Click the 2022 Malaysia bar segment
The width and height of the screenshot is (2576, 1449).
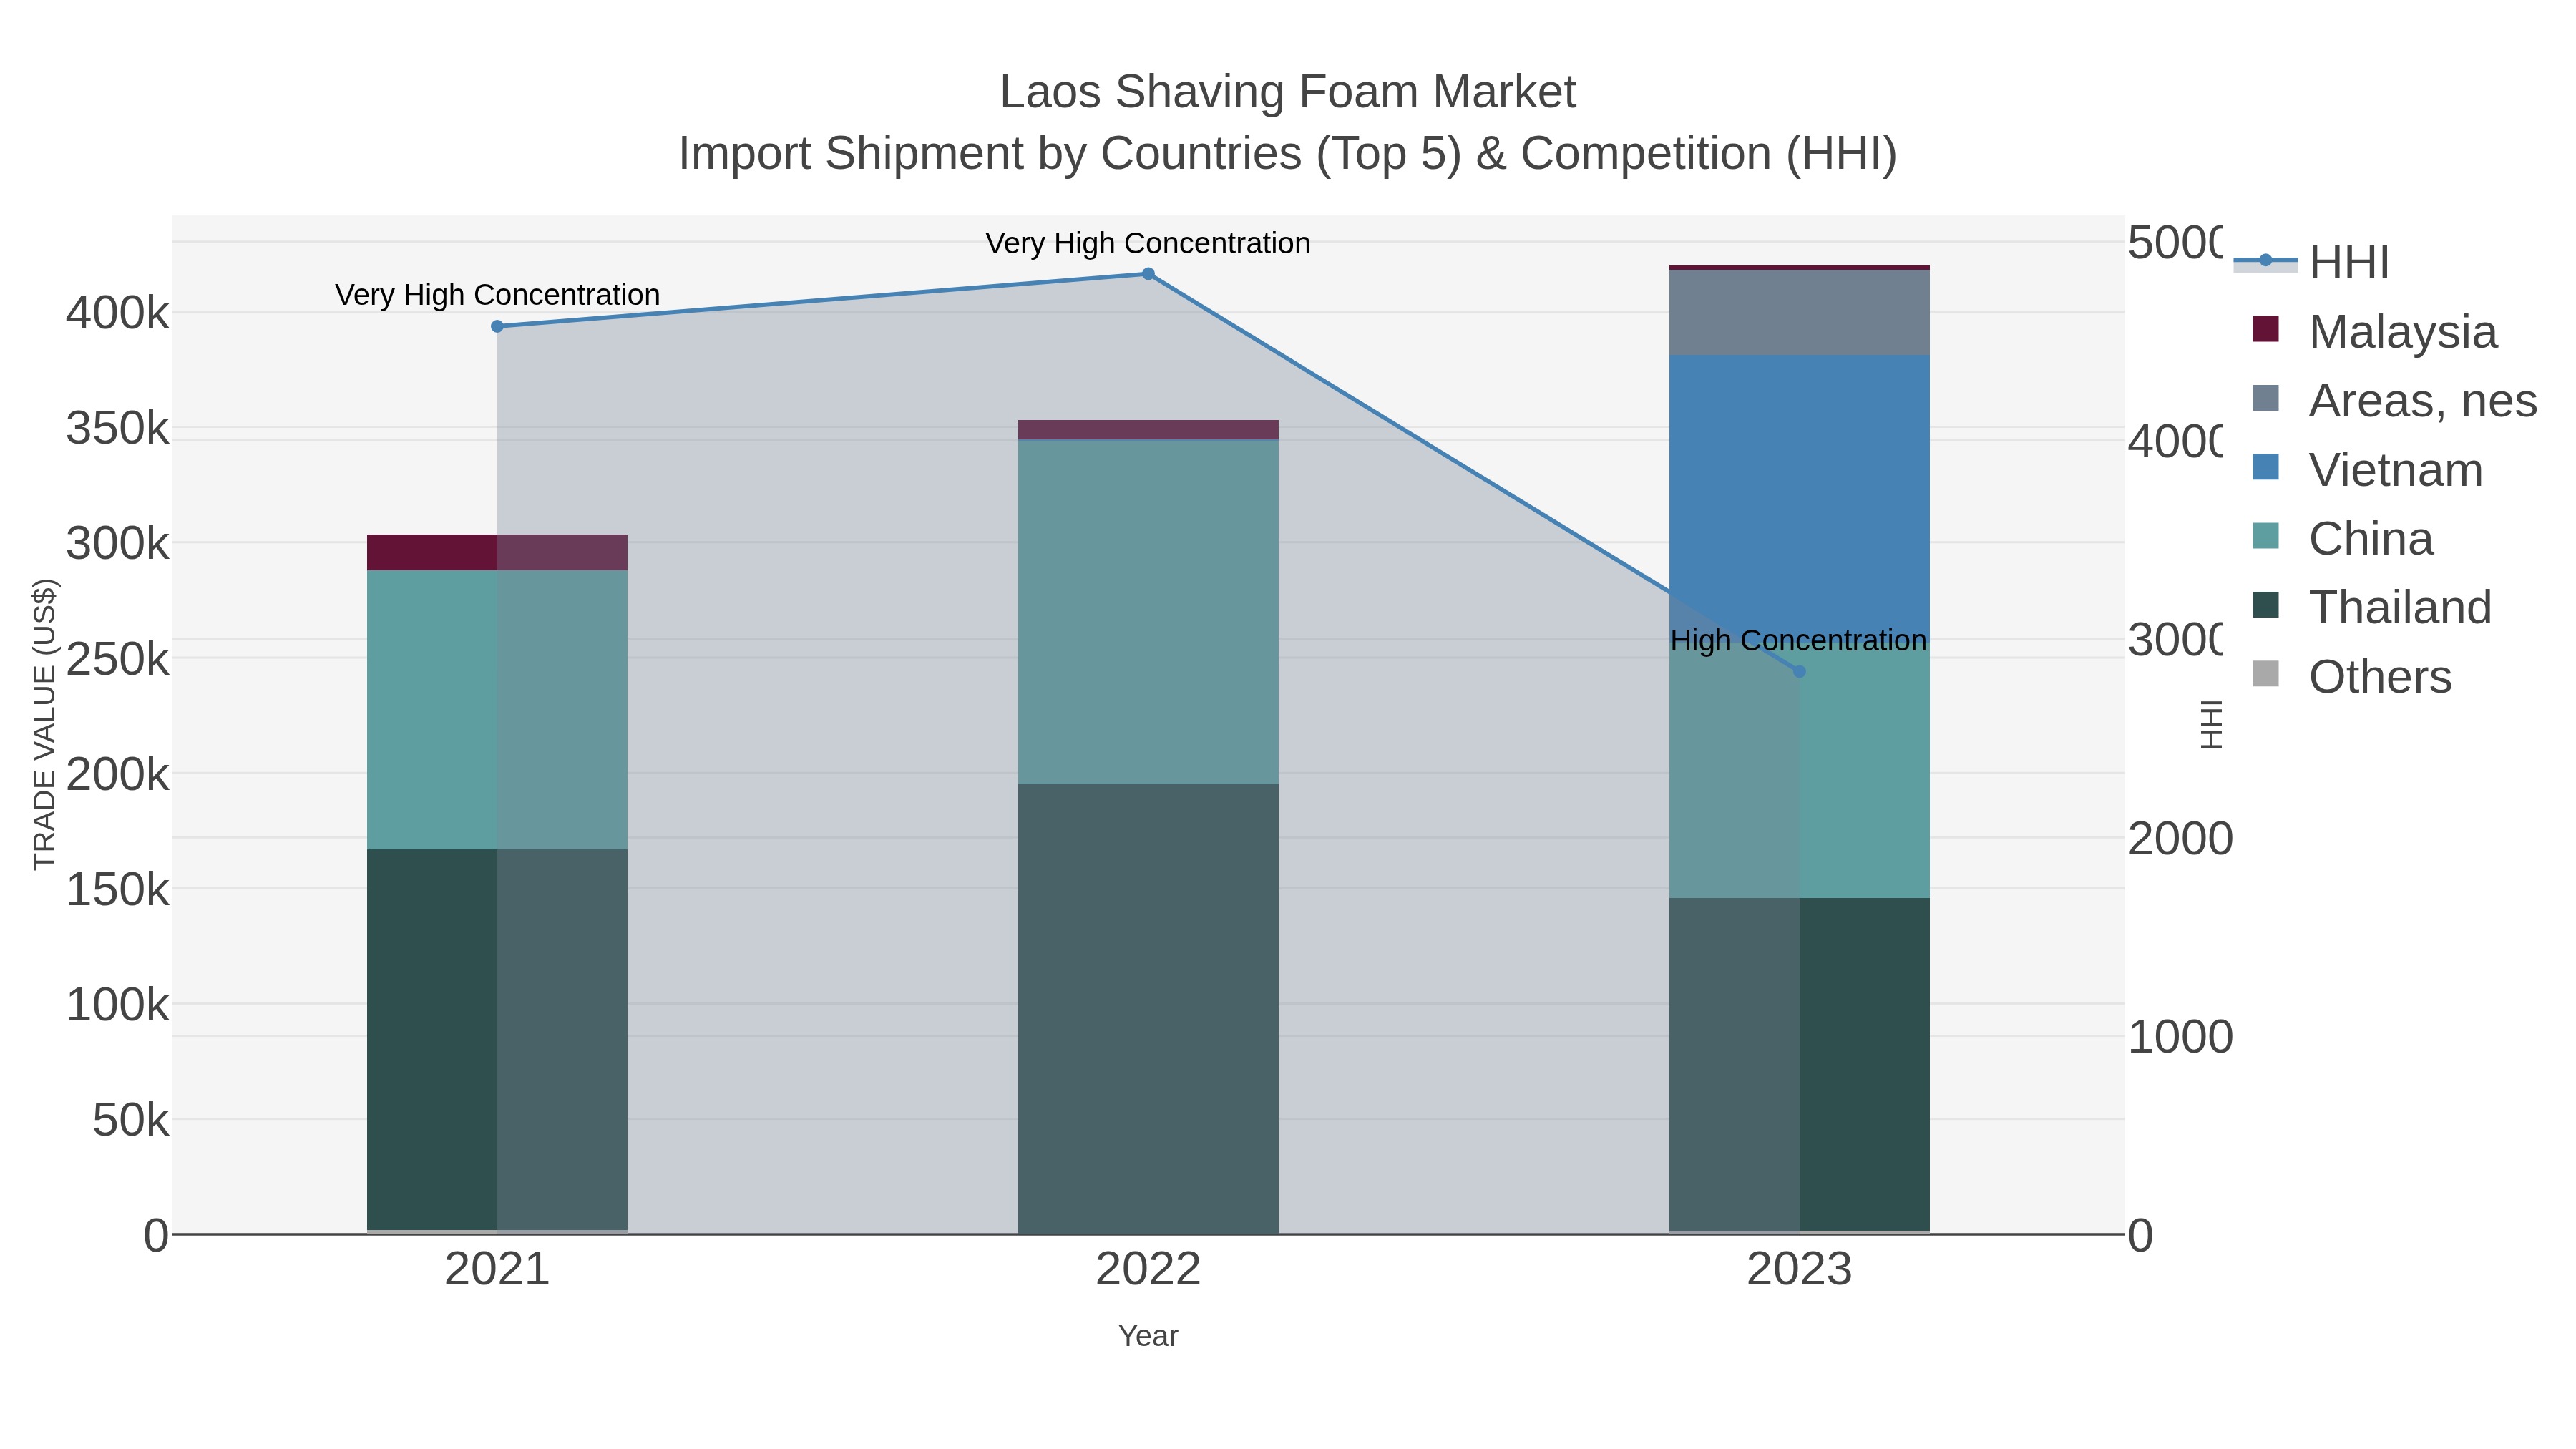point(1148,430)
